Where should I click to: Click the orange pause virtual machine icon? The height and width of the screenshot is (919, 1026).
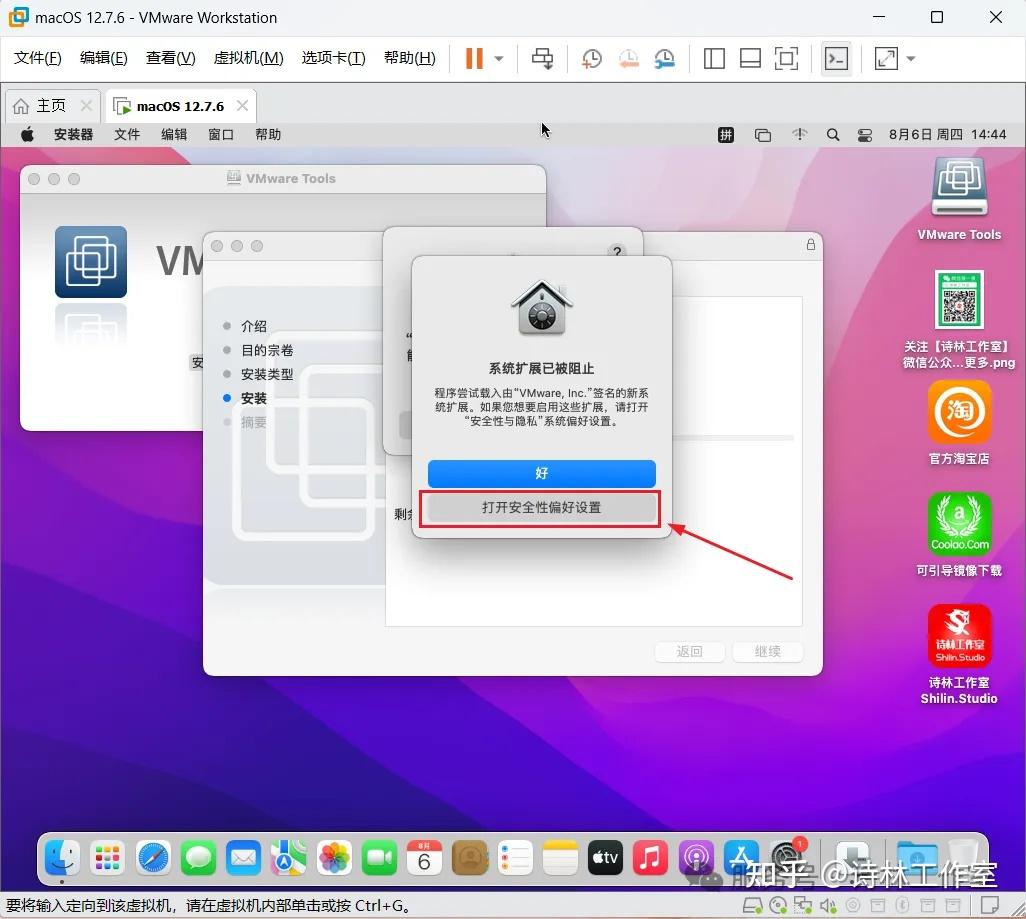474,58
